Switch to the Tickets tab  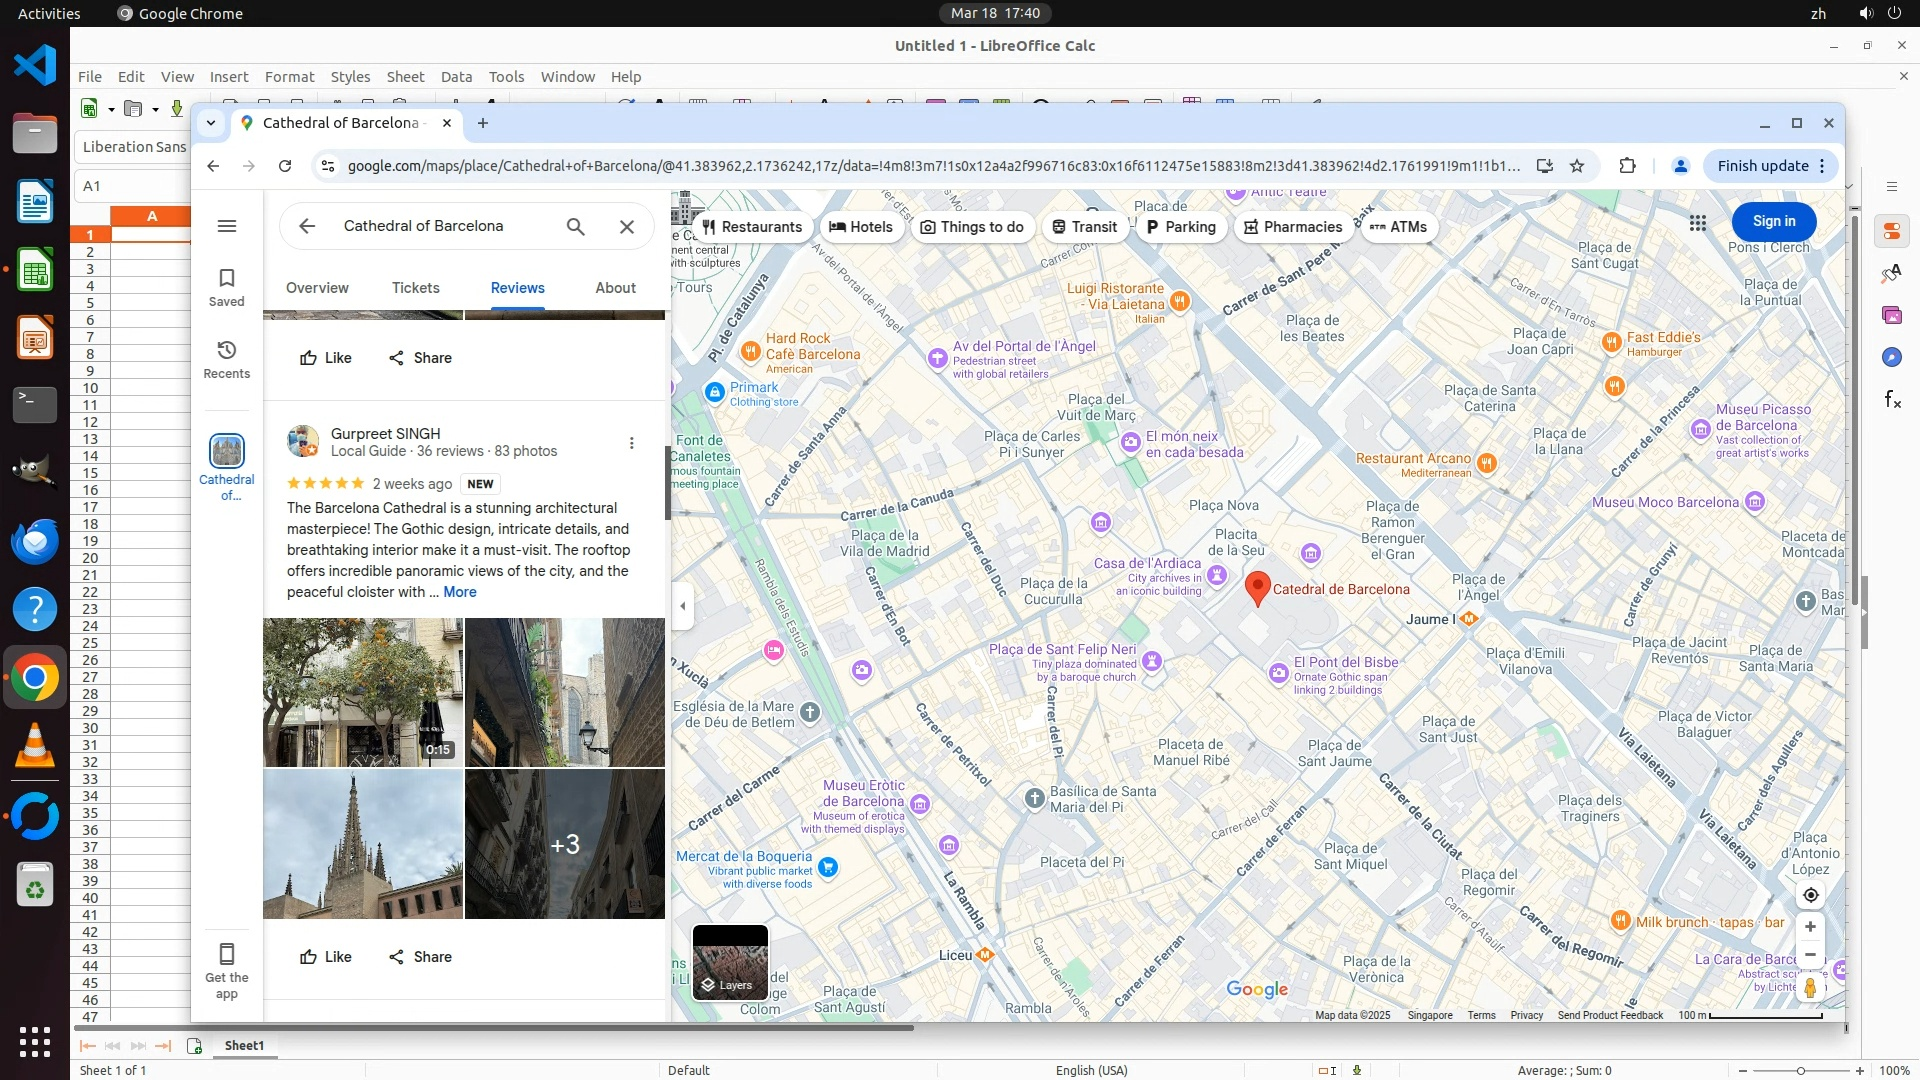415,288
